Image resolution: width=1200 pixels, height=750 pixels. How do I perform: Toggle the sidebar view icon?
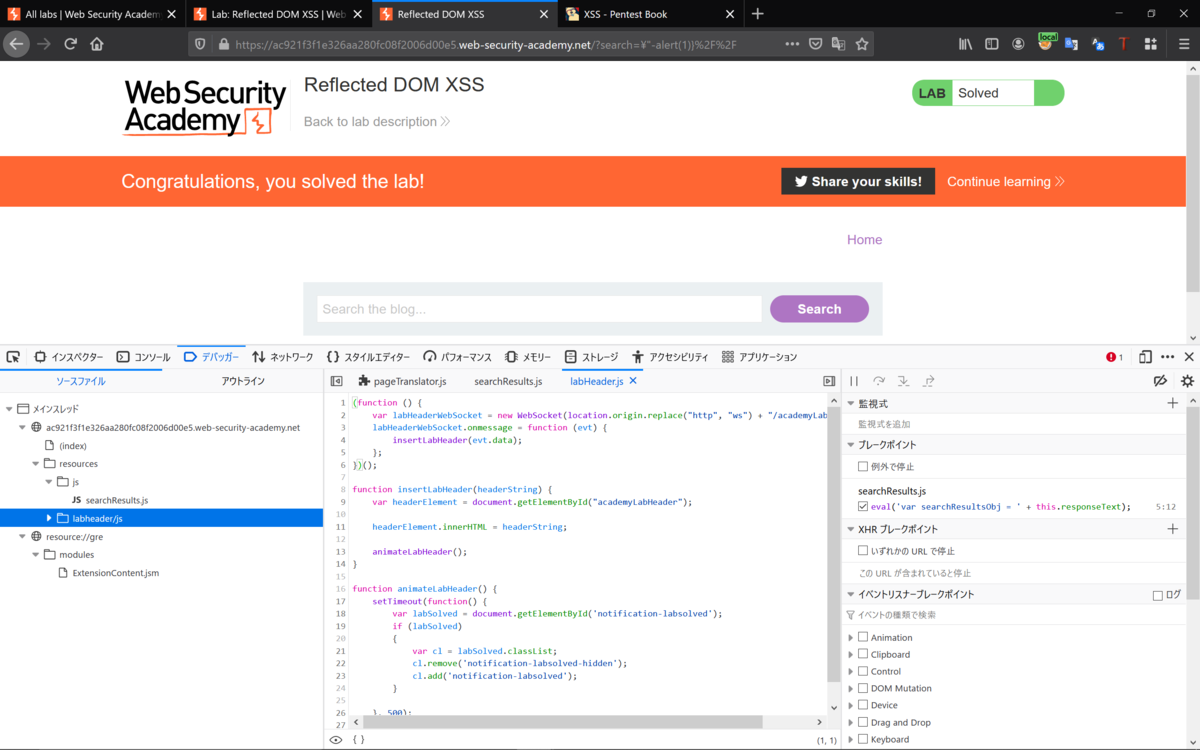[992, 44]
